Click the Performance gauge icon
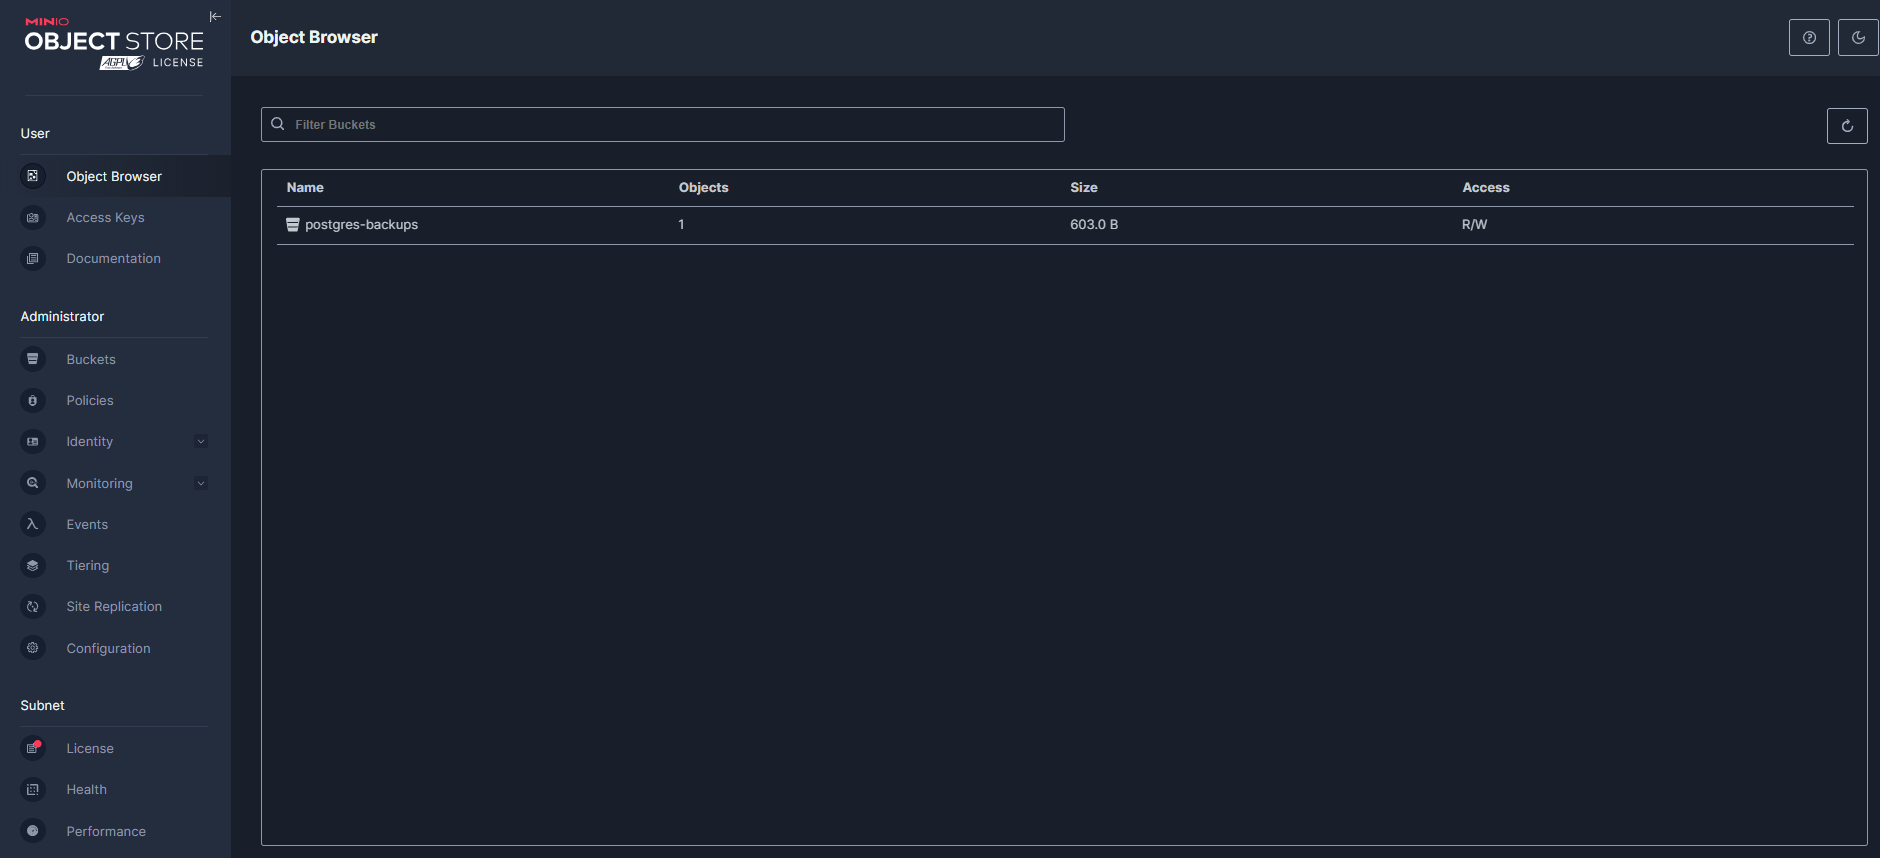The height and width of the screenshot is (858, 1880). [33, 831]
